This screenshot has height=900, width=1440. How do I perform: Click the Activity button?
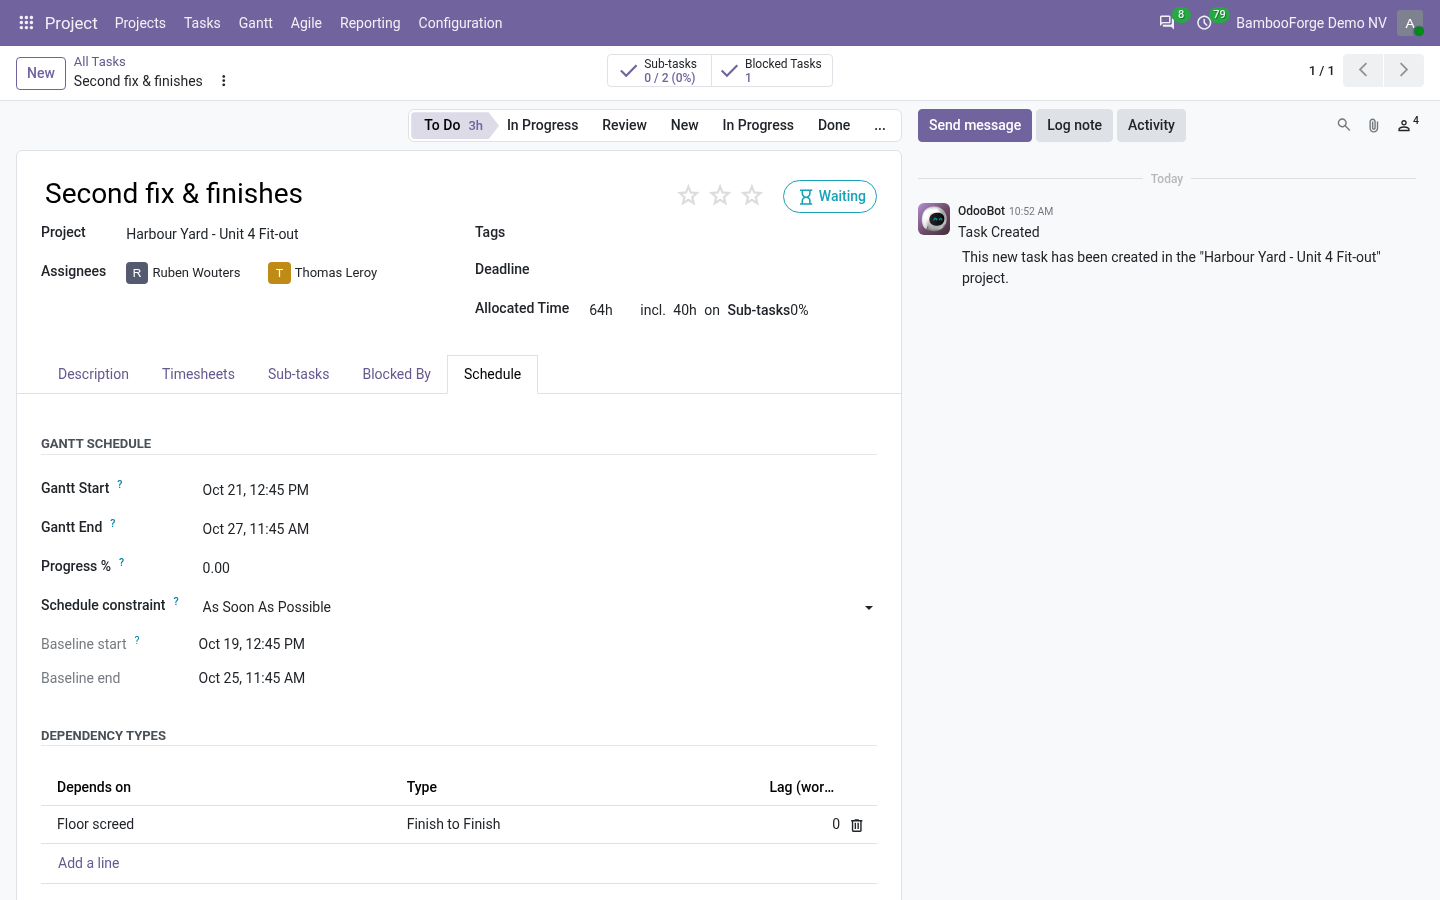1151,125
